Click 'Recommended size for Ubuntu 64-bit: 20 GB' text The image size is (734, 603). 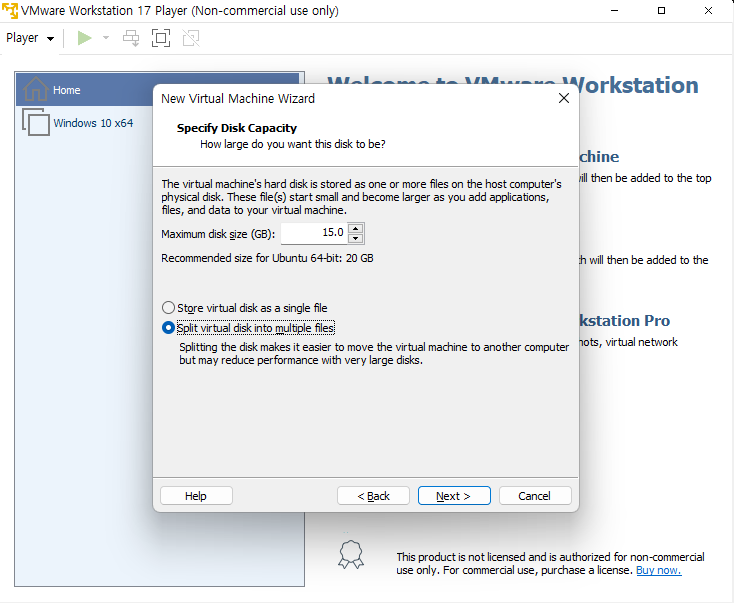click(267, 258)
